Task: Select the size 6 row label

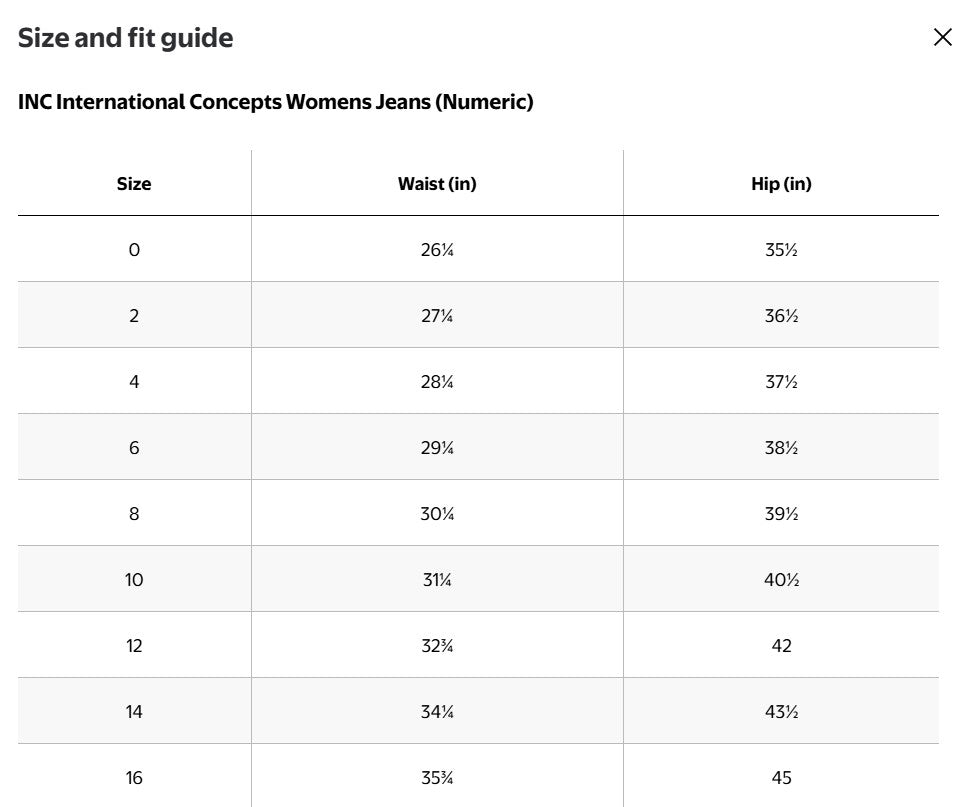Action: click(x=134, y=448)
